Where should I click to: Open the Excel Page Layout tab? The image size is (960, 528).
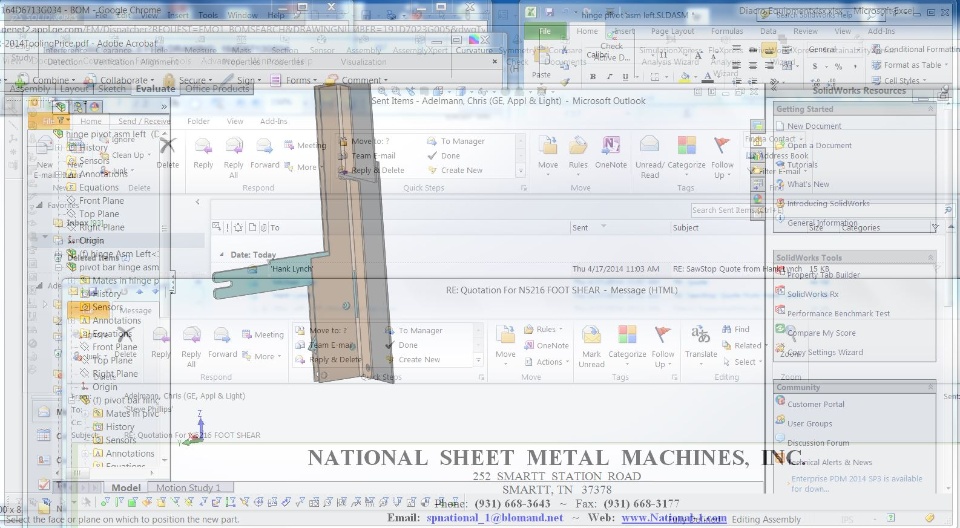click(x=672, y=31)
